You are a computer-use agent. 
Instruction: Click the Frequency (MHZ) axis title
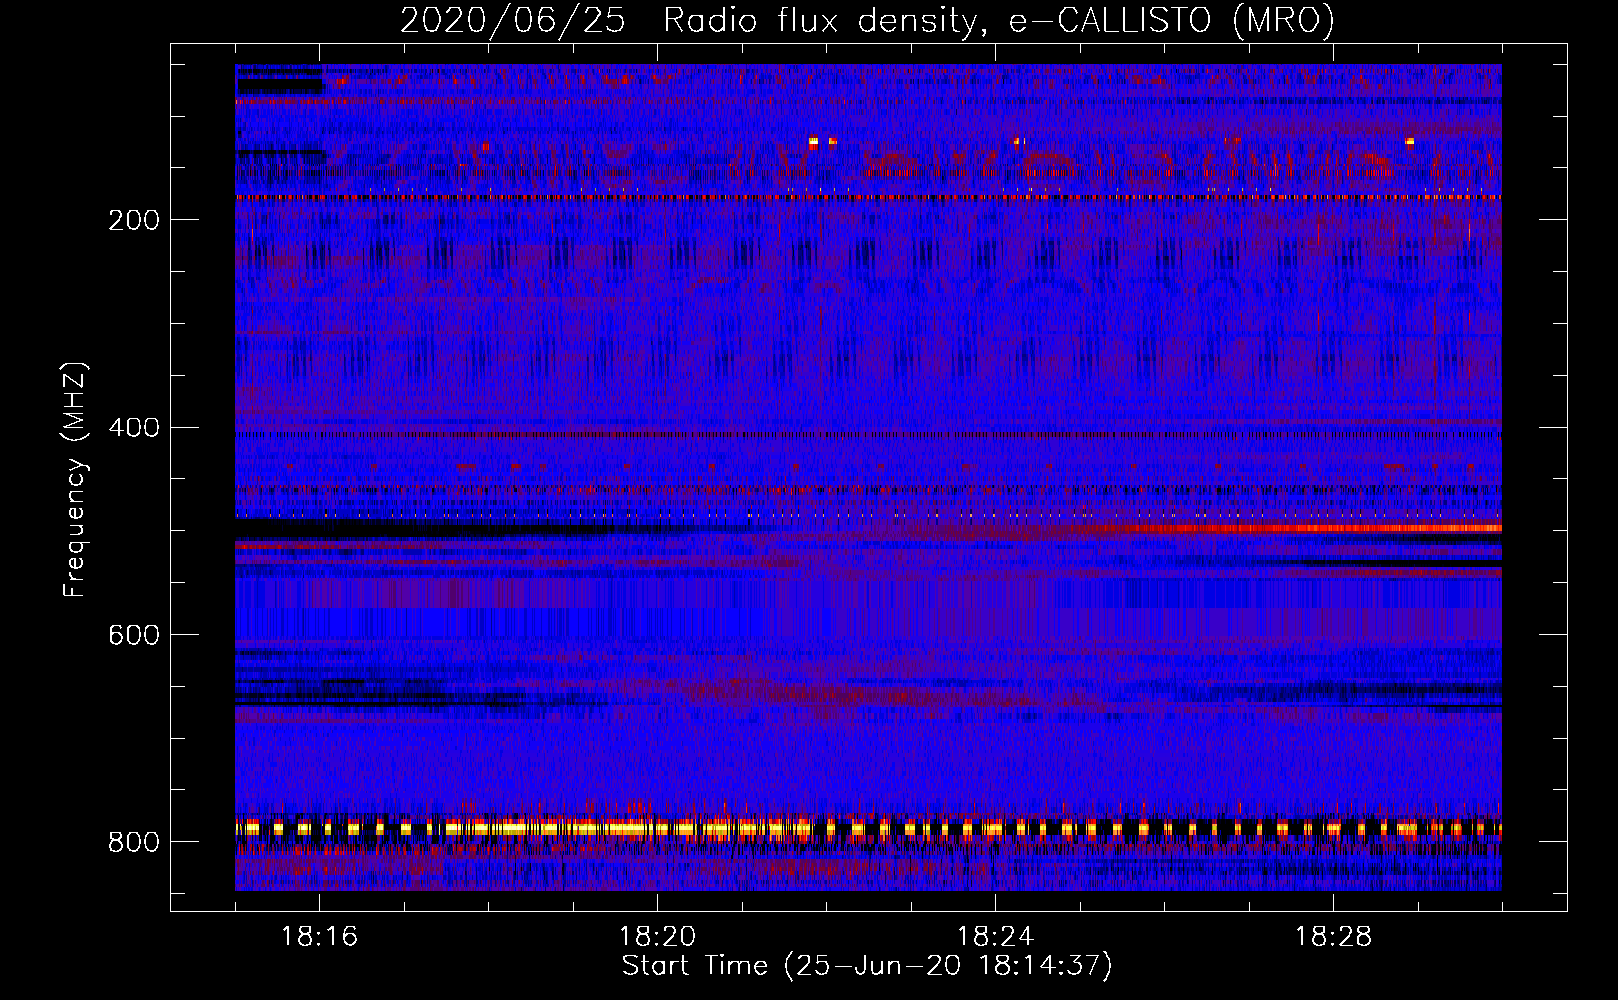click(75, 480)
